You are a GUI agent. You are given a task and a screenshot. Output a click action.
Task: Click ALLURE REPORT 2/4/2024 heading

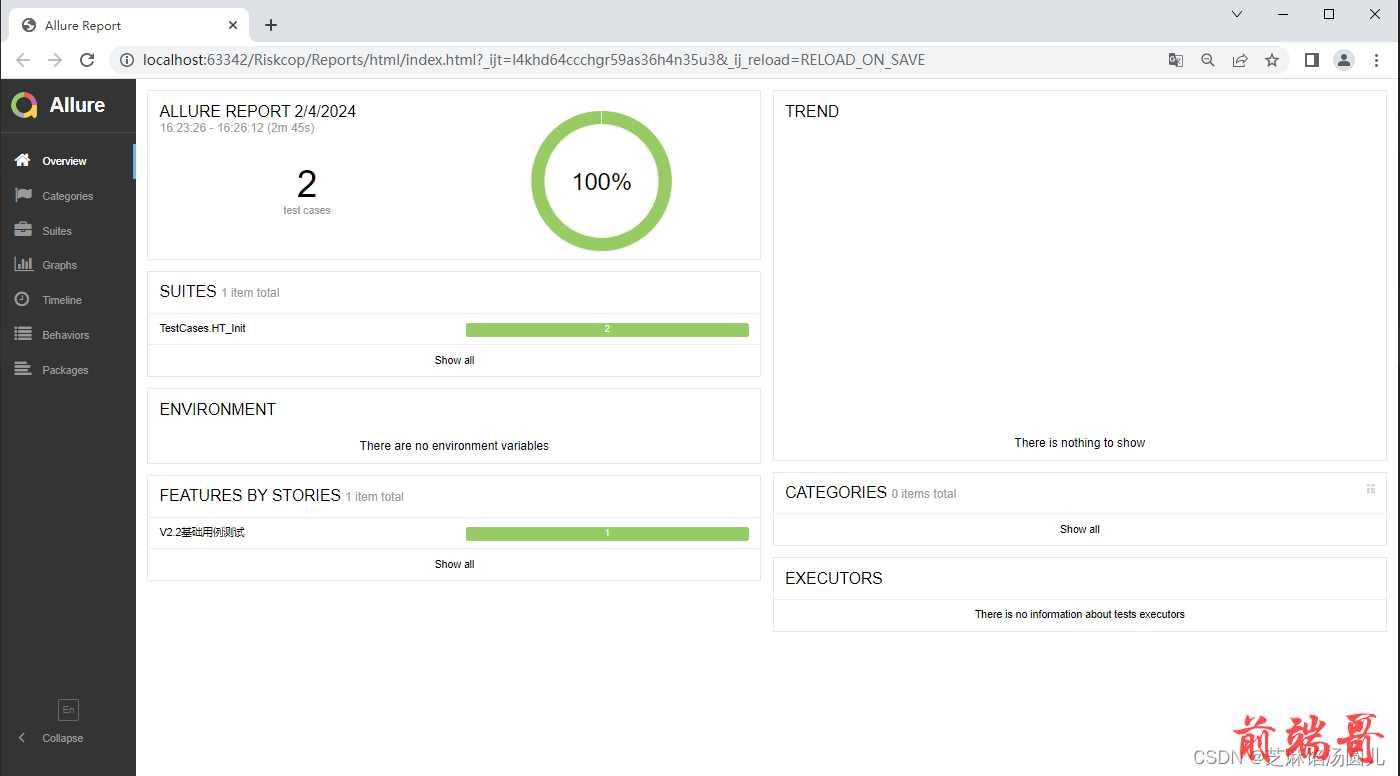coord(258,111)
